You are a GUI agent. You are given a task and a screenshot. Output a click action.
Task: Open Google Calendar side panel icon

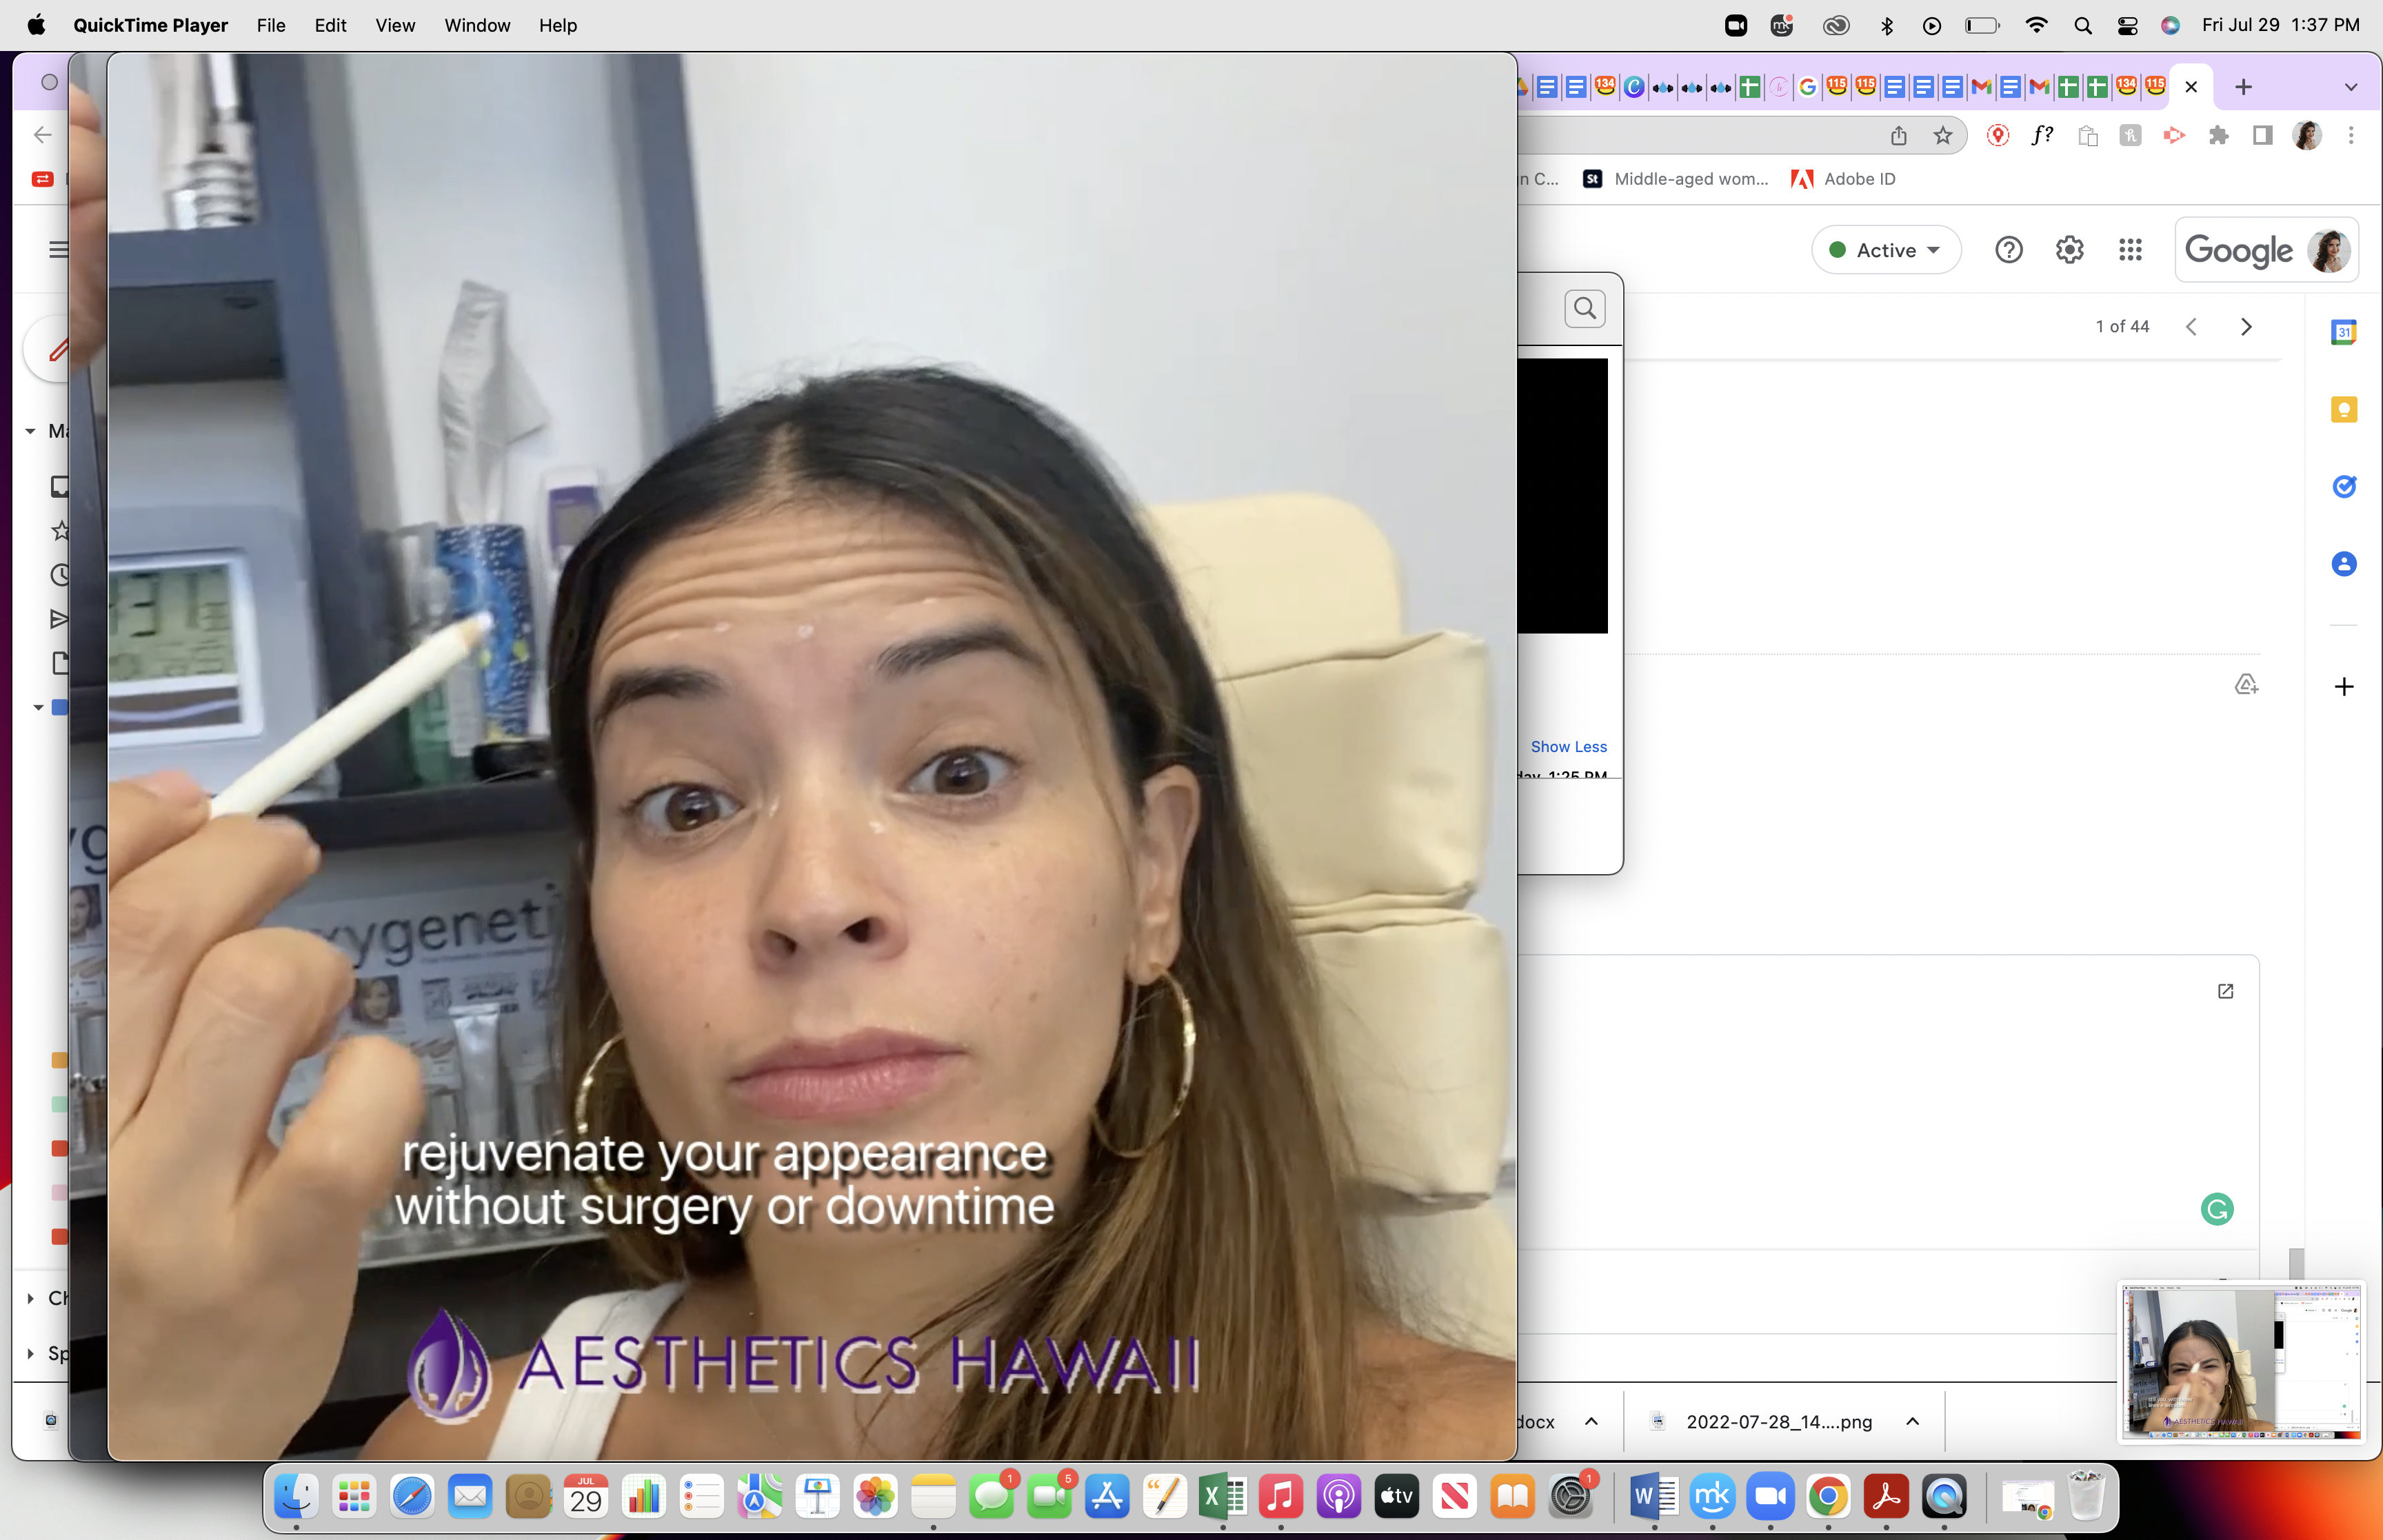(2343, 332)
